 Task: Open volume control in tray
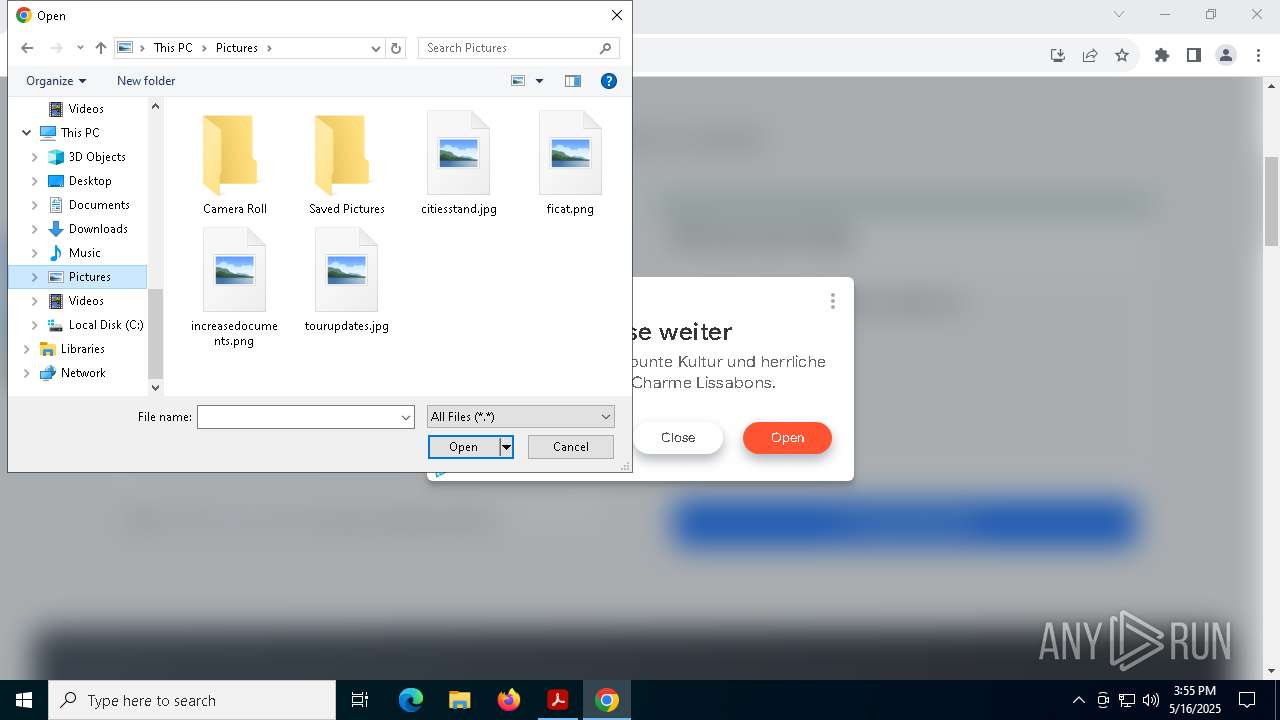coord(1151,700)
